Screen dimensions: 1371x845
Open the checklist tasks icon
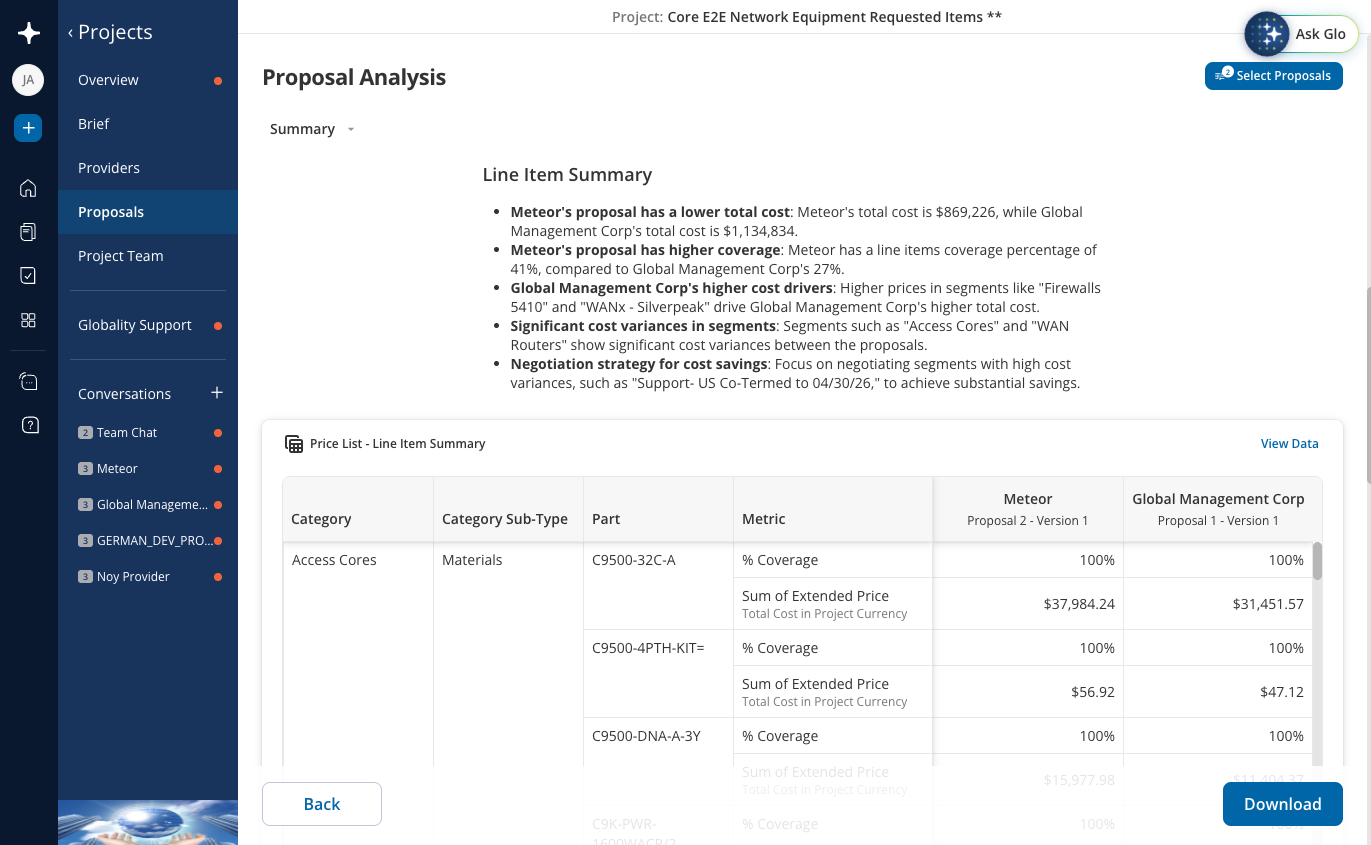pos(28,276)
